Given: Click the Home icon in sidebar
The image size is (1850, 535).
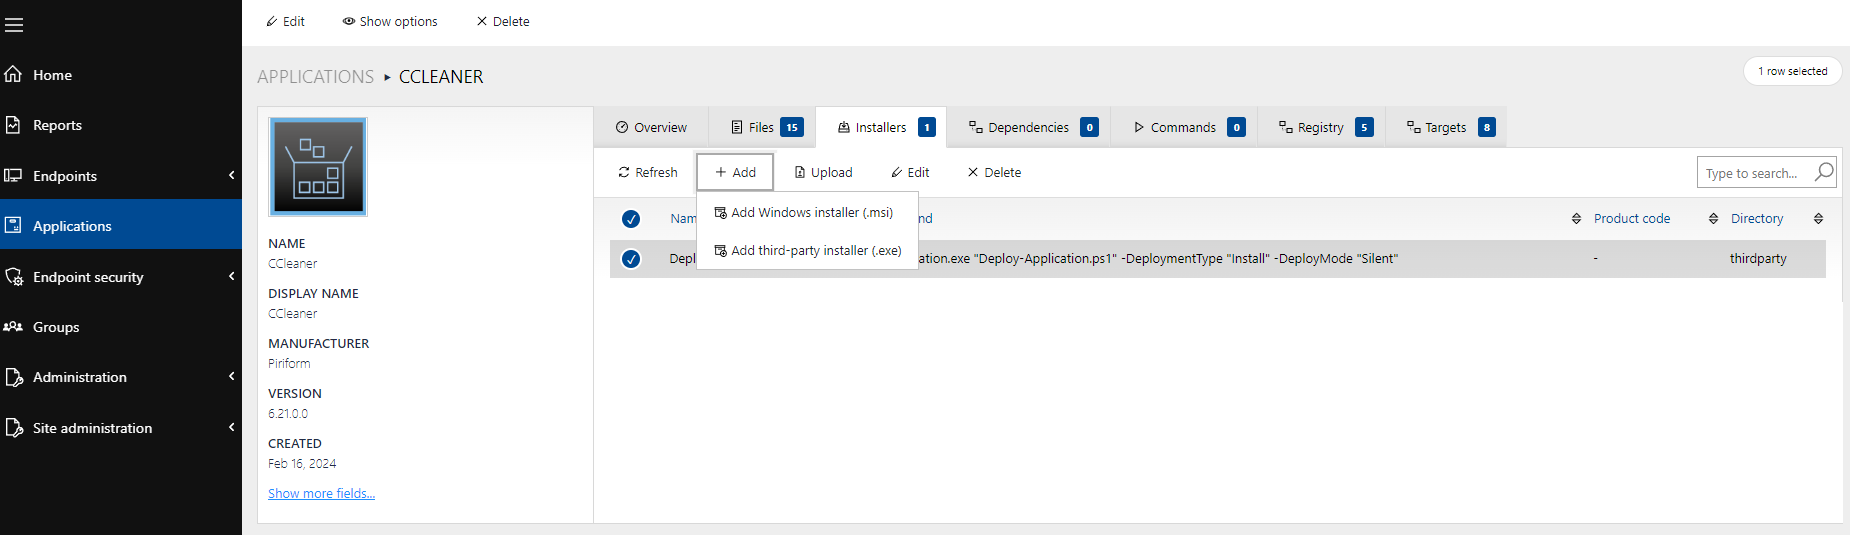Looking at the screenshot, I should tap(14, 75).
